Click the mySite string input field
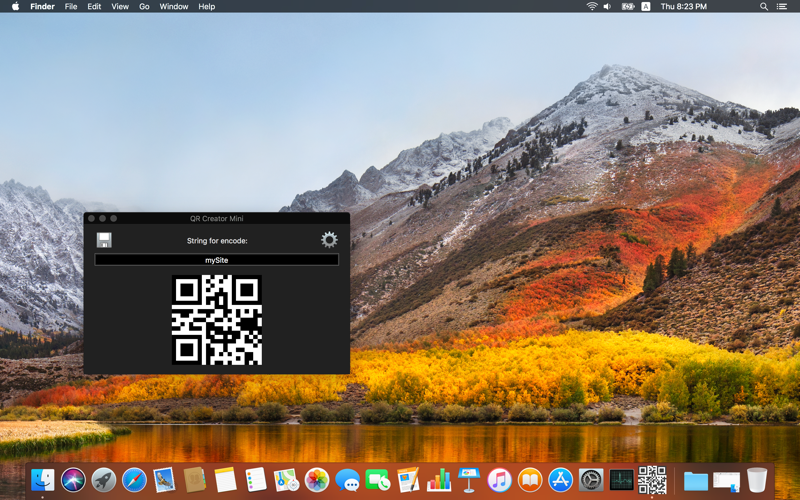Screen dimensions: 800x500 pyautogui.click(x=216, y=260)
